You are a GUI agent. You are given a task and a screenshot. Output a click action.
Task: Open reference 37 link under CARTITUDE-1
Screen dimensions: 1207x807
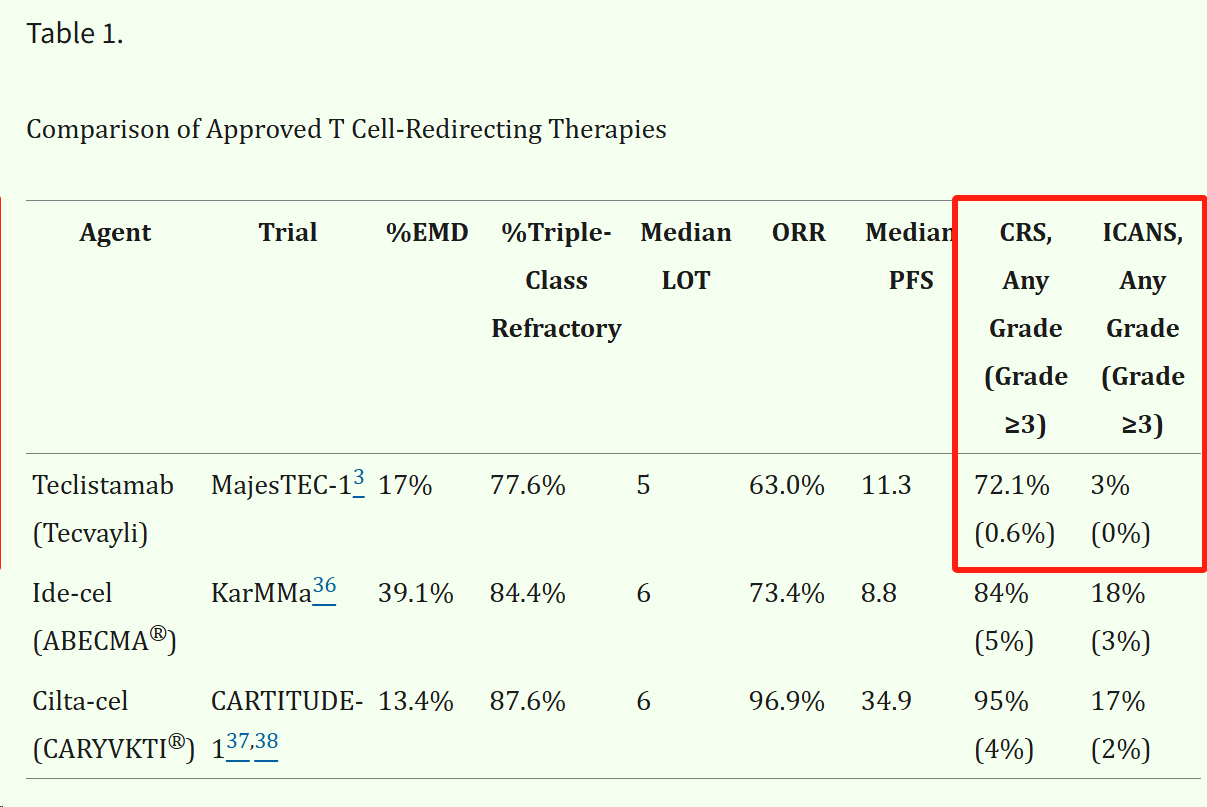[238, 743]
